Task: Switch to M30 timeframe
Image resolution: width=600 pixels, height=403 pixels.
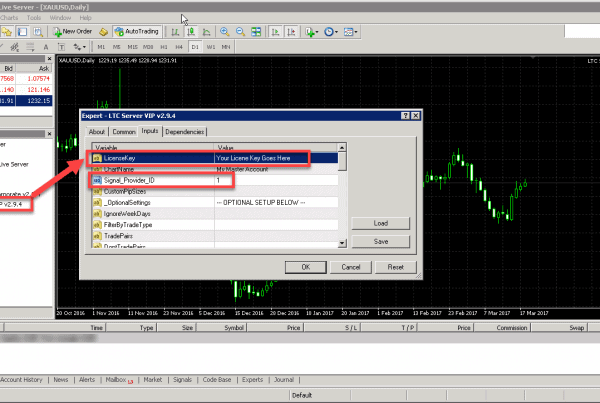Action: pyautogui.click(x=148, y=47)
